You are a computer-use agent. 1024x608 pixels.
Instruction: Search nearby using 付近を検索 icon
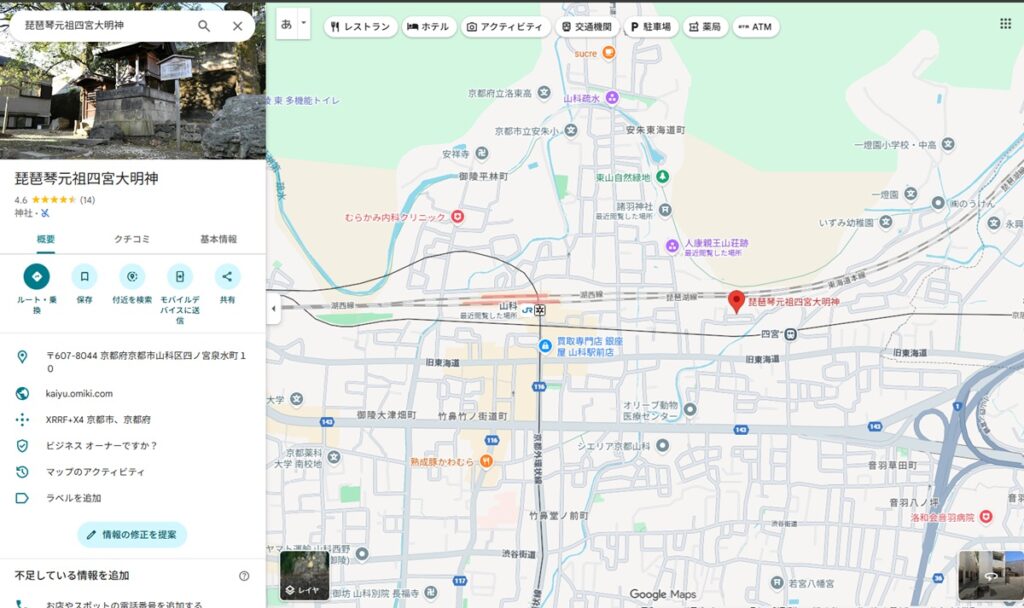[x=132, y=277]
